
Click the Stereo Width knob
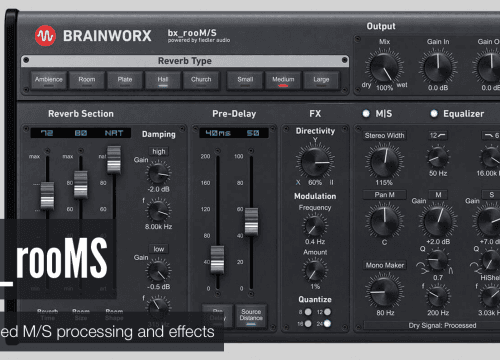(x=384, y=162)
